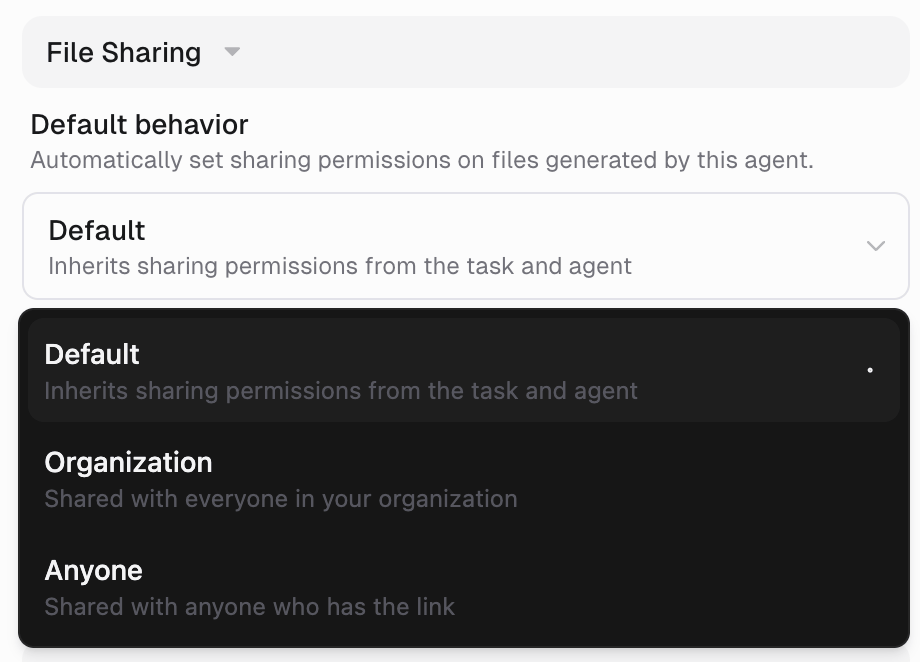
Task: Choose the Organization sharing option
Action: tap(464, 479)
